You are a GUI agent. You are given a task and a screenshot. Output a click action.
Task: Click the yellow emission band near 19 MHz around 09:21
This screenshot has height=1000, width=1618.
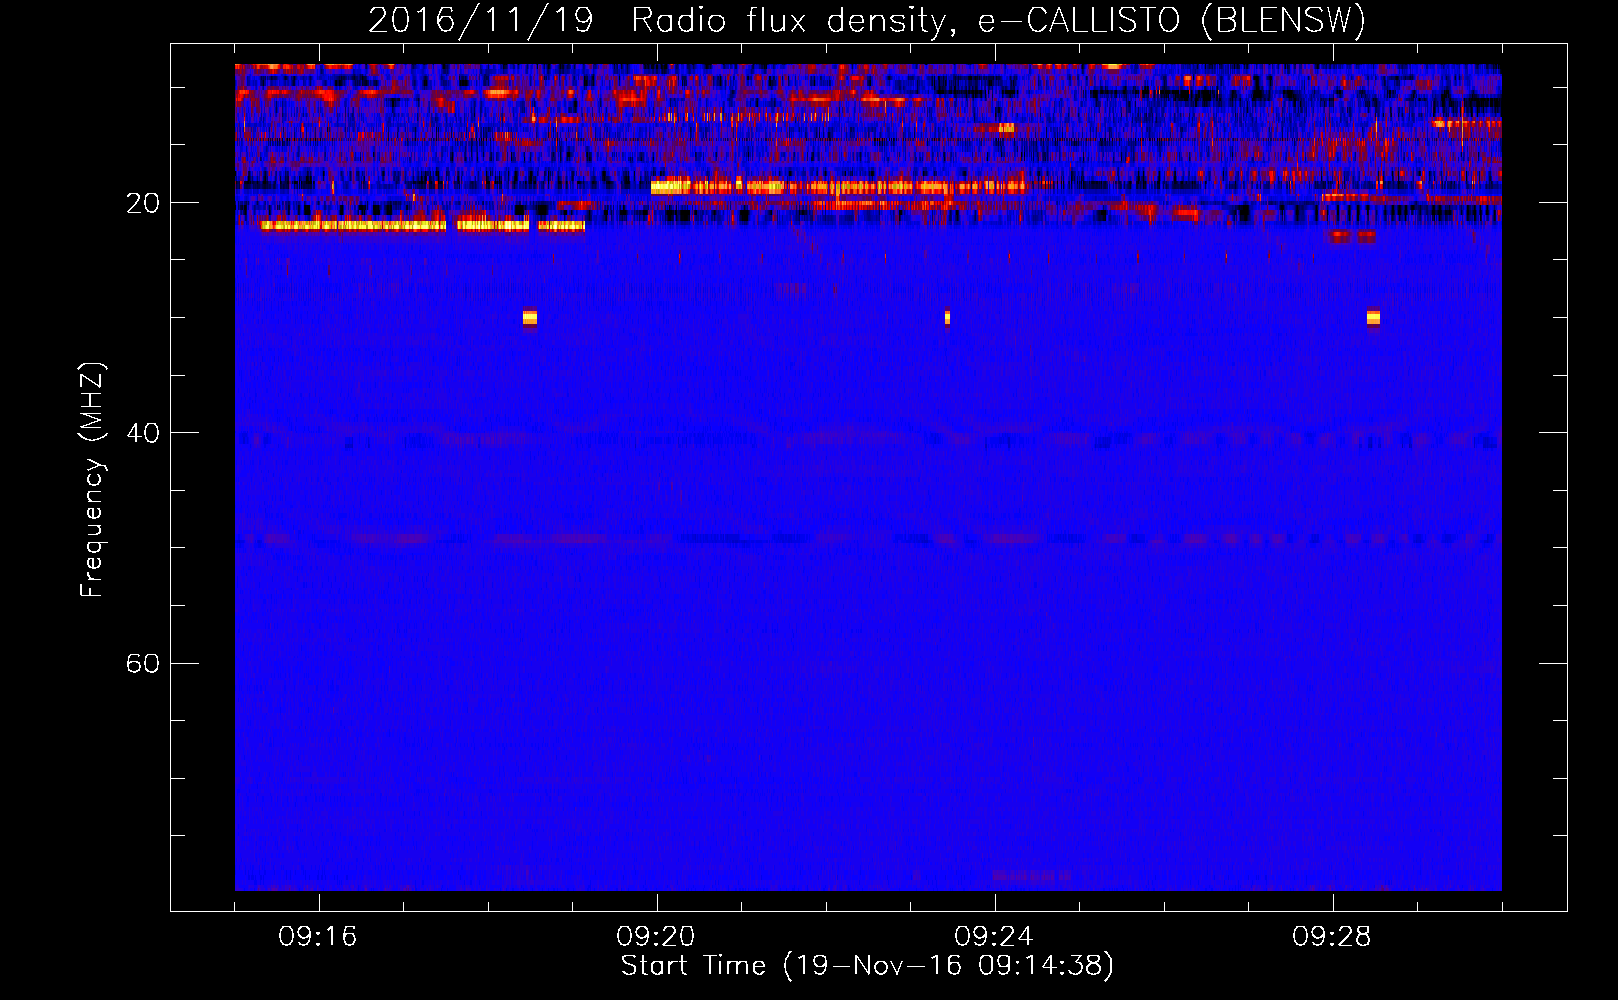838,186
